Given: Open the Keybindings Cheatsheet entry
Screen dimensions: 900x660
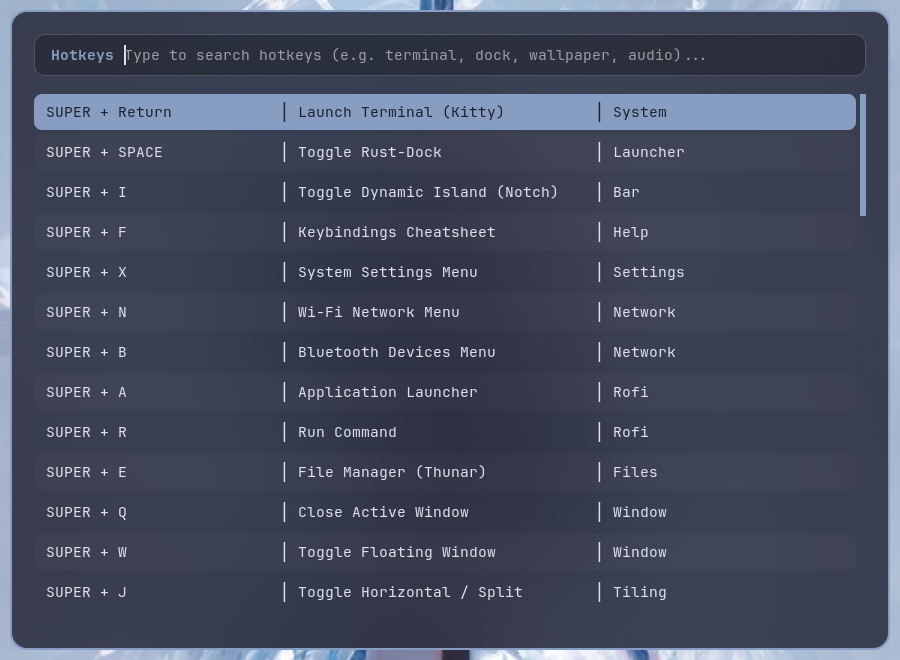Looking at the screenshot, I should click(445, 232).
